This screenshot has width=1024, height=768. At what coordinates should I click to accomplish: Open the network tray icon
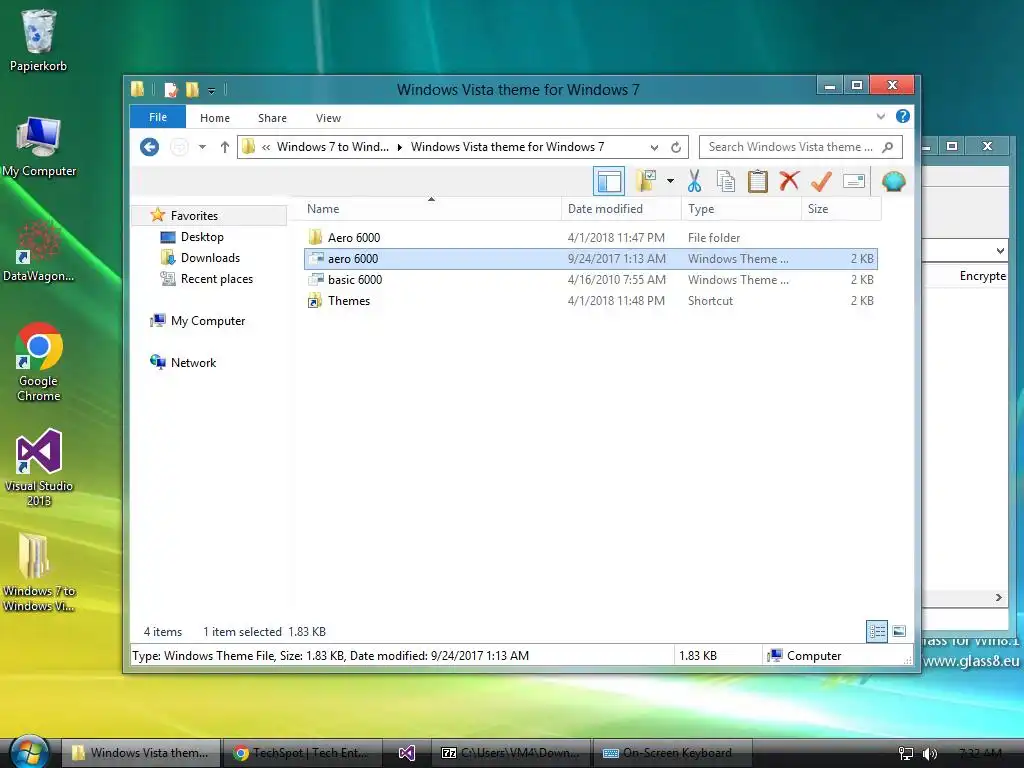pyautogui.click(x=906, y=754)
